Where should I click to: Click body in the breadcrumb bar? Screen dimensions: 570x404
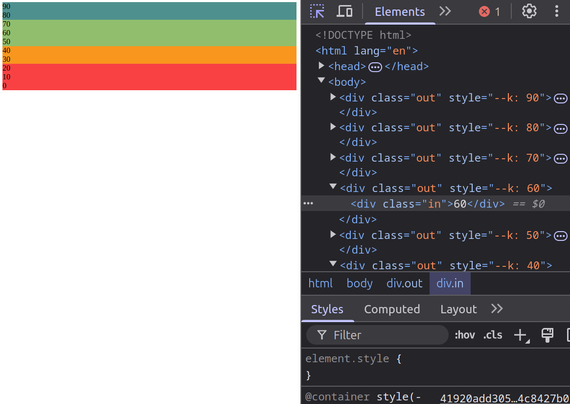click(360, 283)
